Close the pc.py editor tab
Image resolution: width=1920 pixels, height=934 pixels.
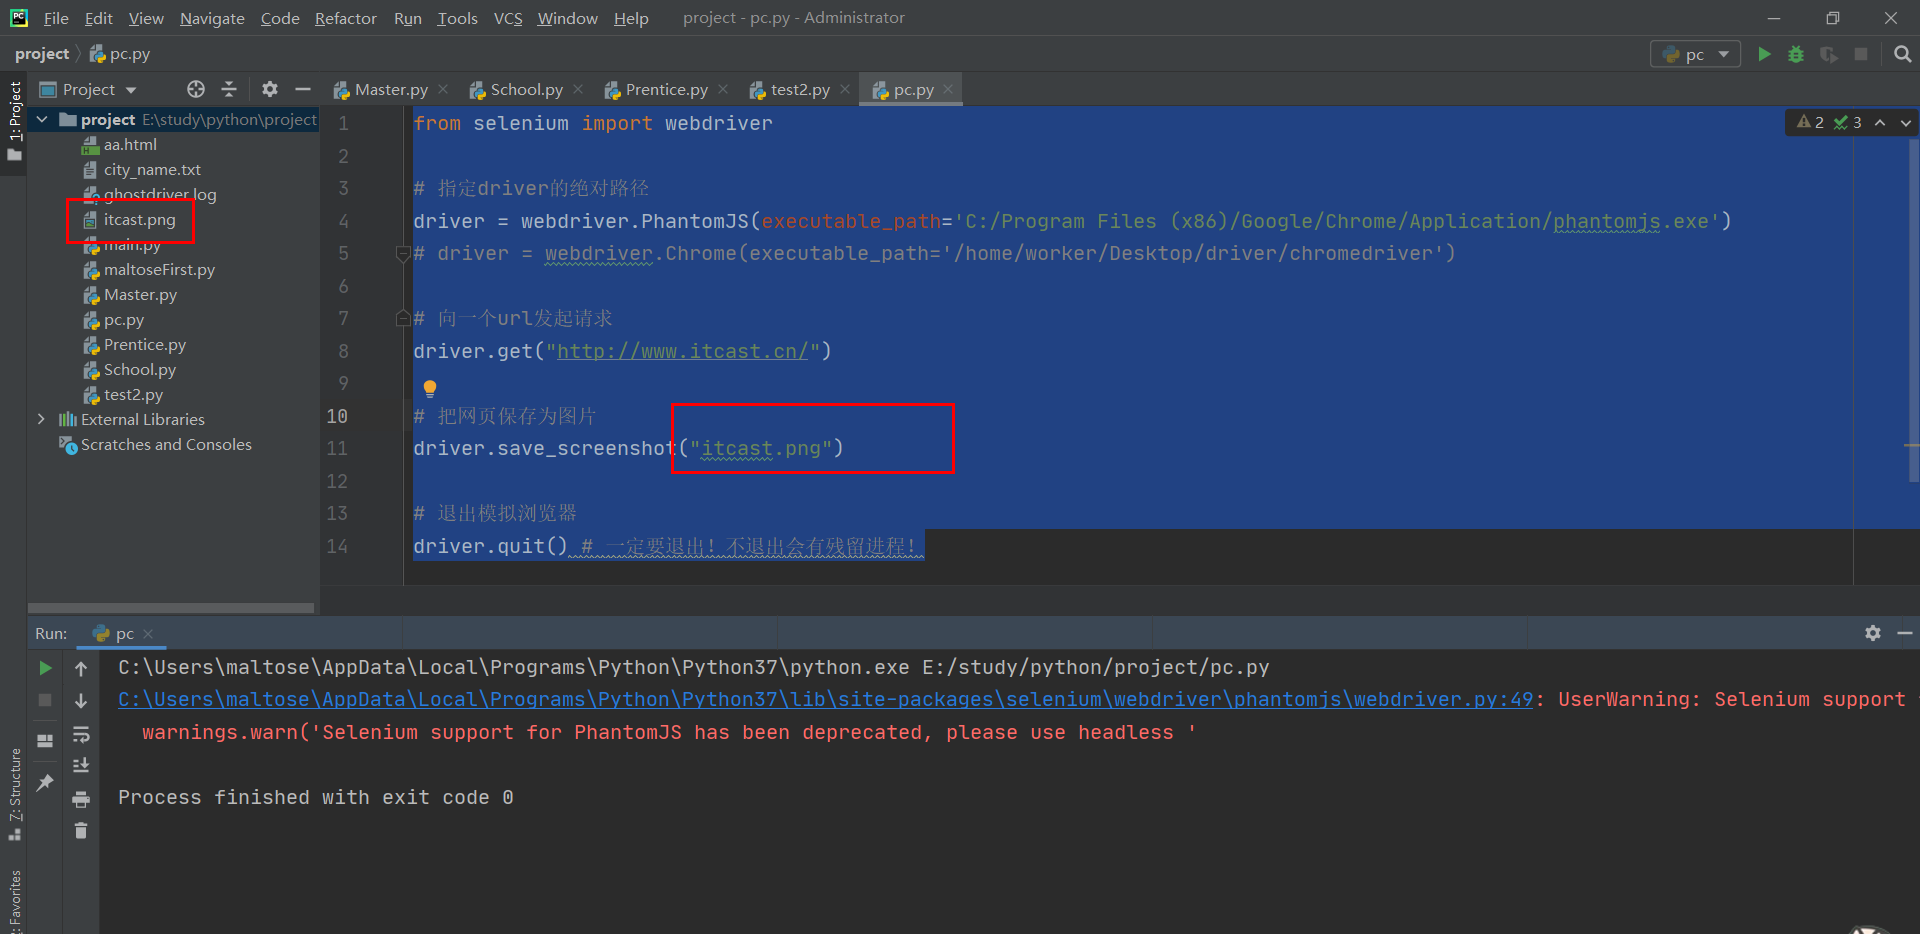click(x=948, y=89)
